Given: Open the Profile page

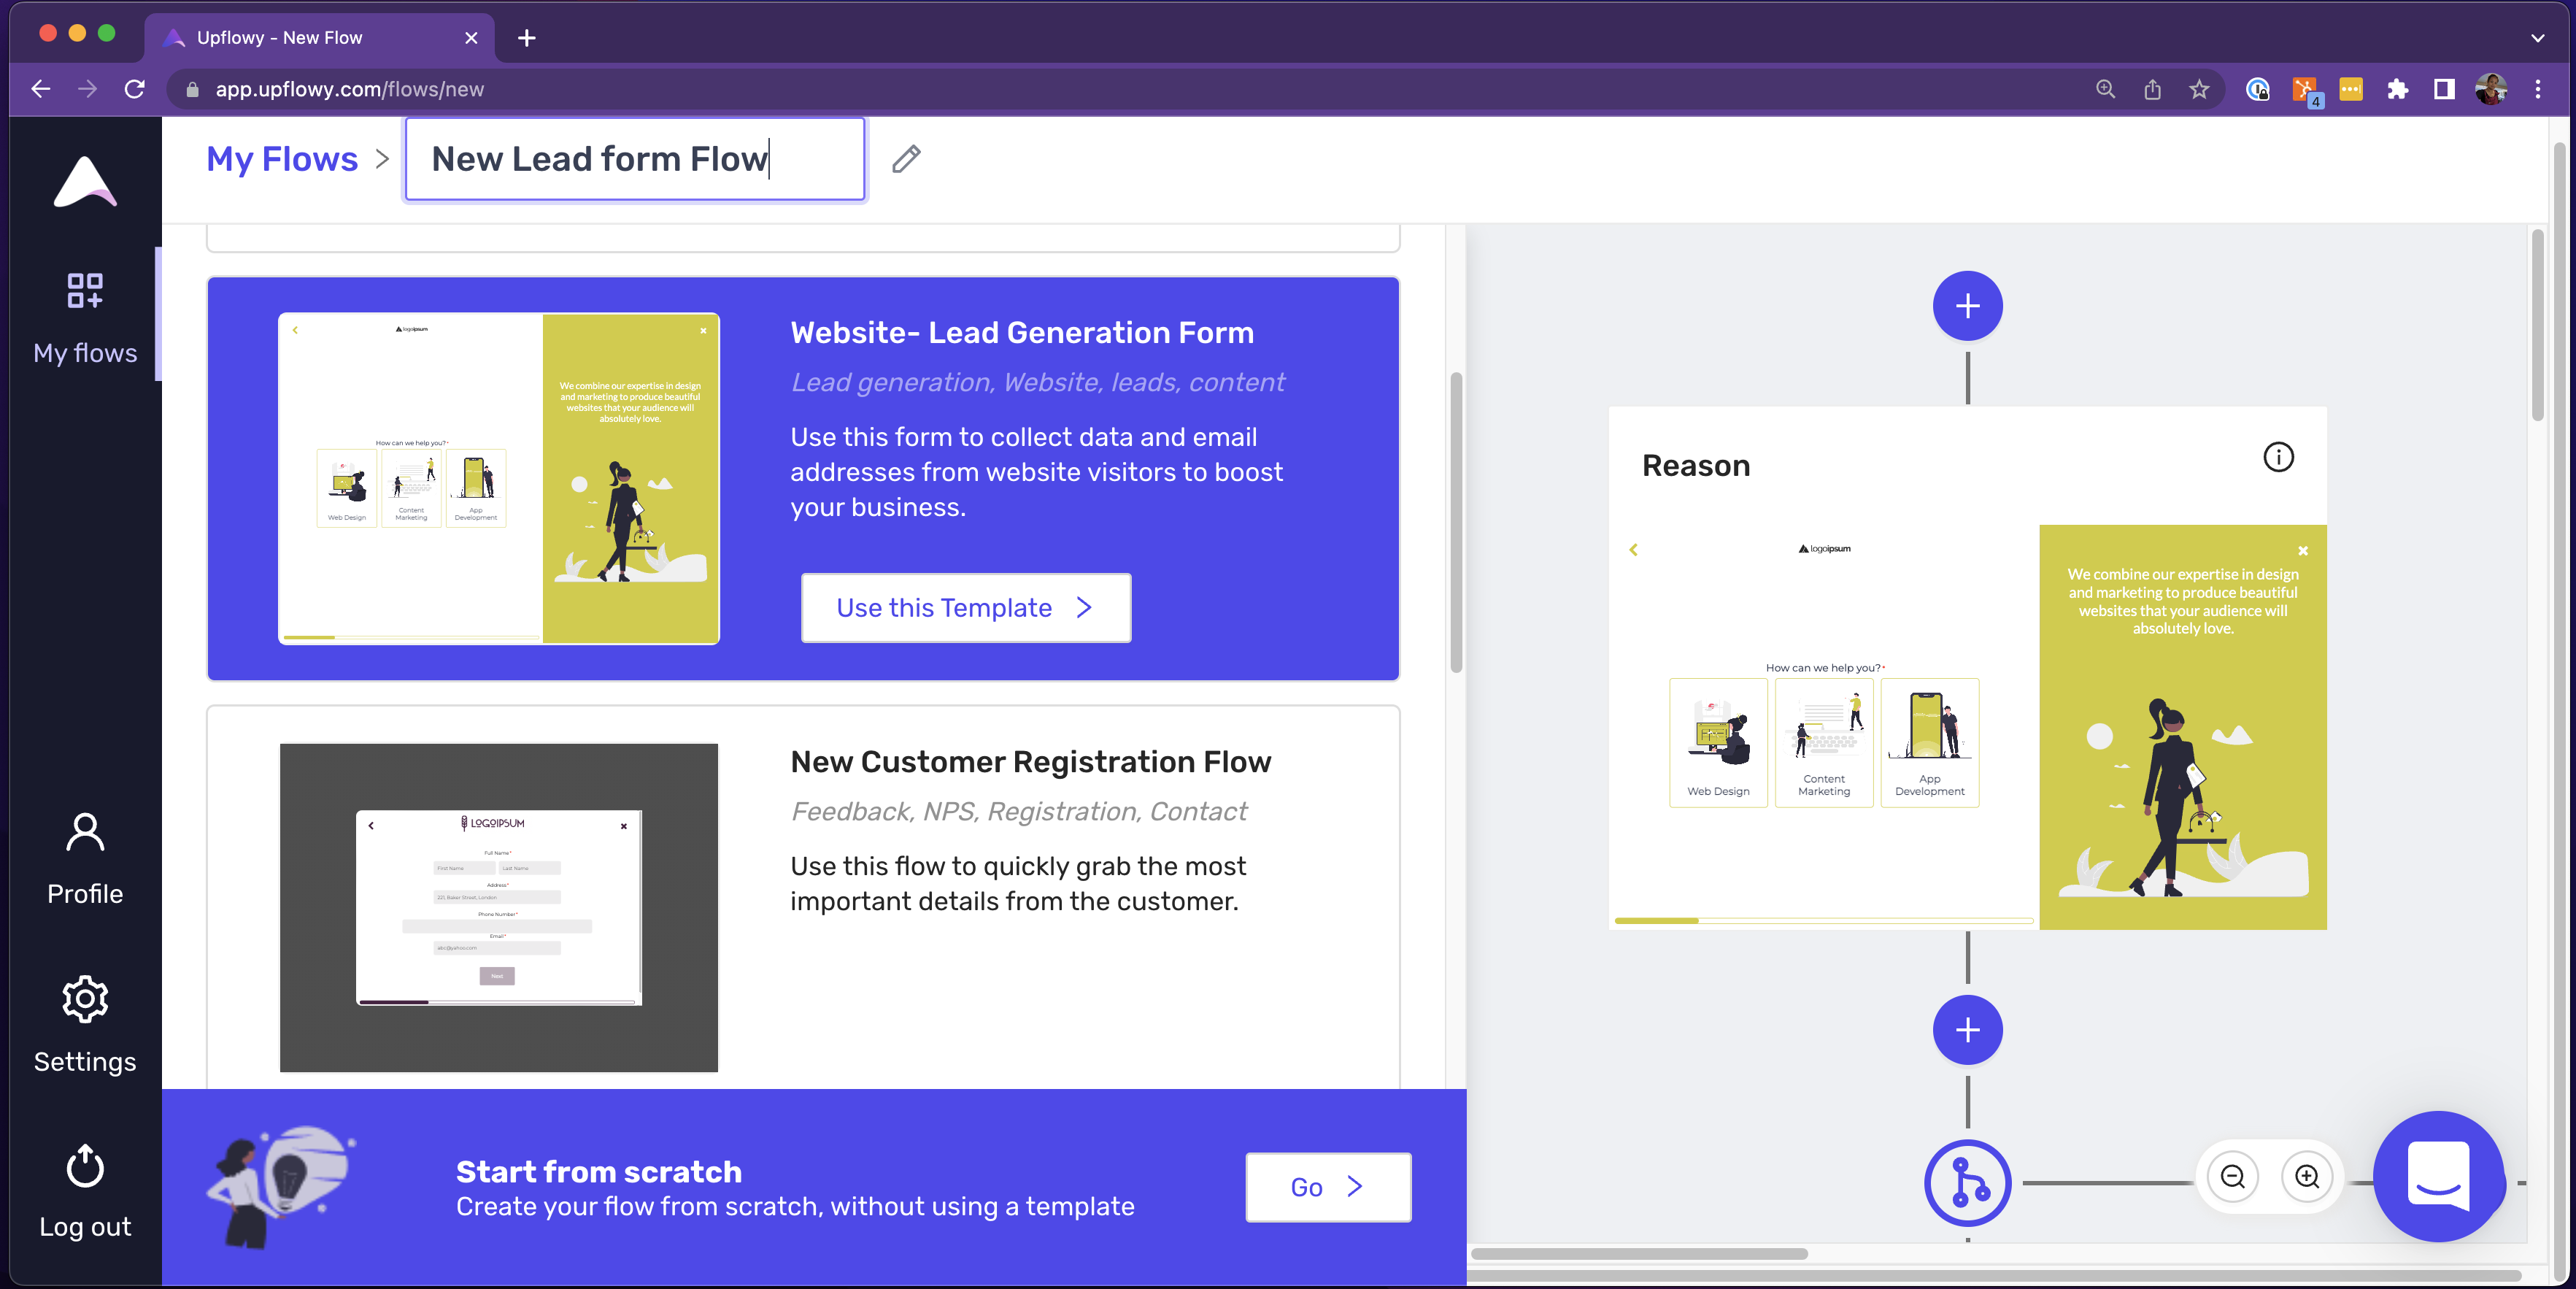Looking at the screenshot, I should point(85,859).
